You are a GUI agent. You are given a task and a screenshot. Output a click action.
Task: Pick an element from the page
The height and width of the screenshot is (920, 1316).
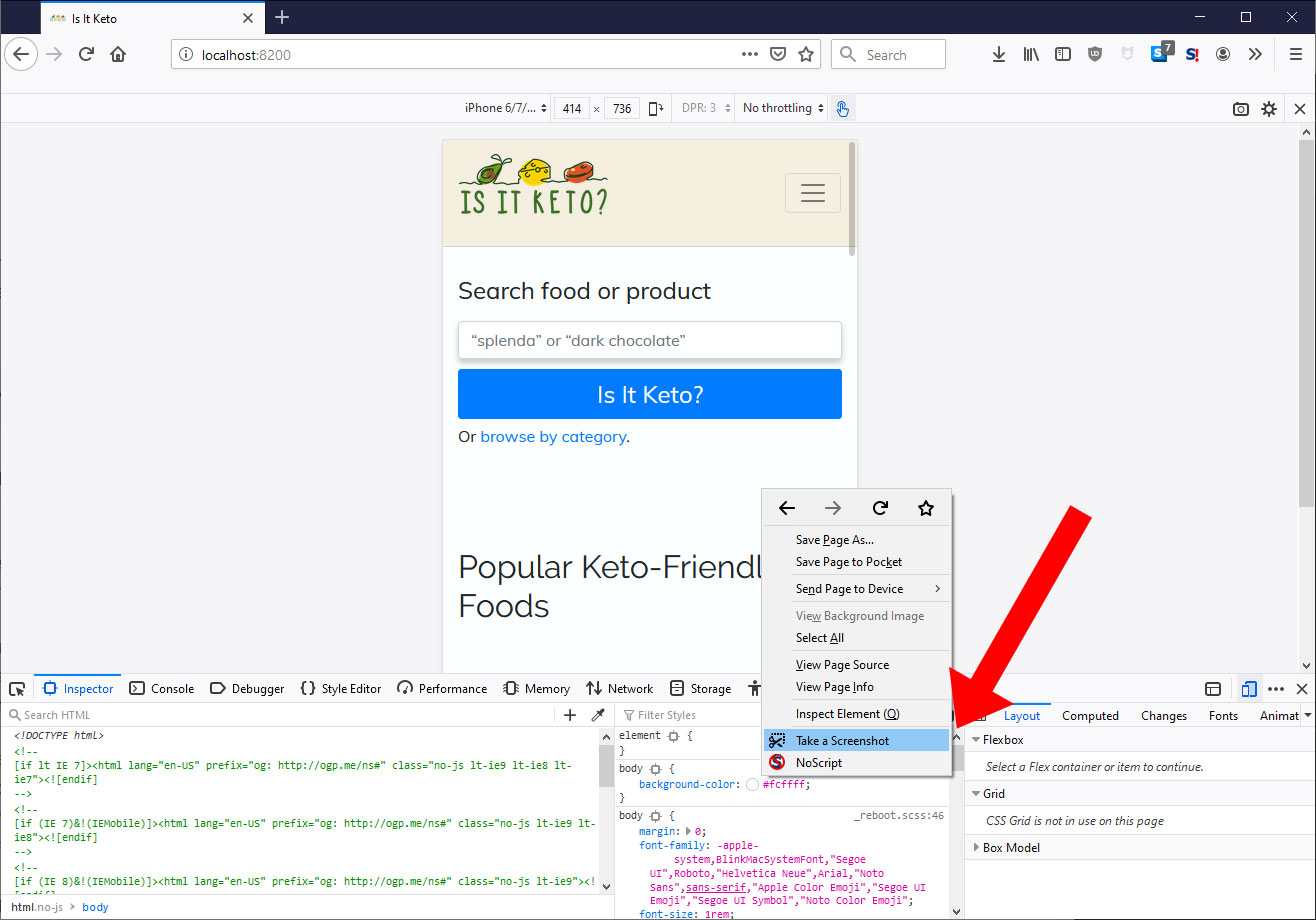coord(17,689)
